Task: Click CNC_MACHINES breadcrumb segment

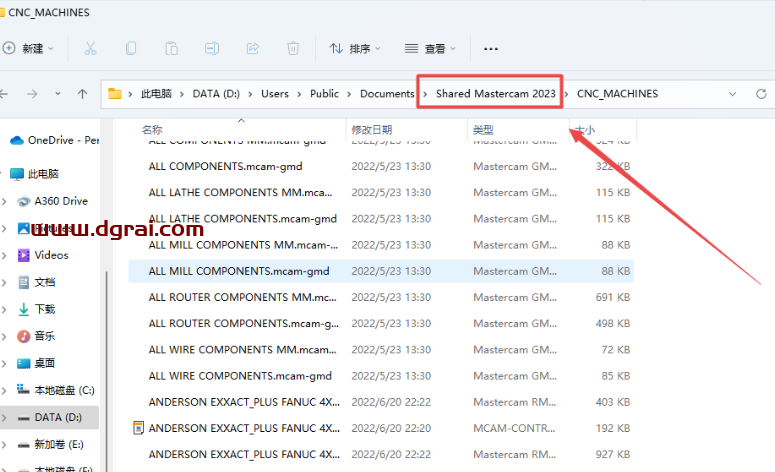Action: [617, 94]
